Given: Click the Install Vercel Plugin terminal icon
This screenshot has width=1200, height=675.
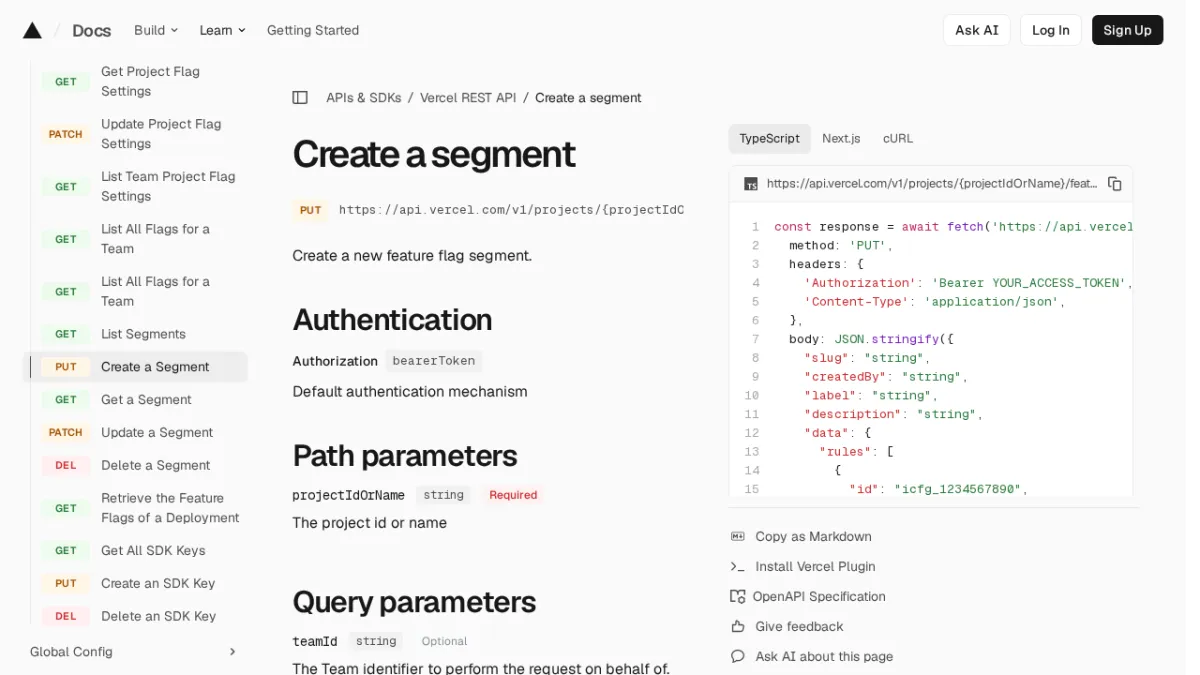Looking at the screenshot, I should (x=738, y=567).
